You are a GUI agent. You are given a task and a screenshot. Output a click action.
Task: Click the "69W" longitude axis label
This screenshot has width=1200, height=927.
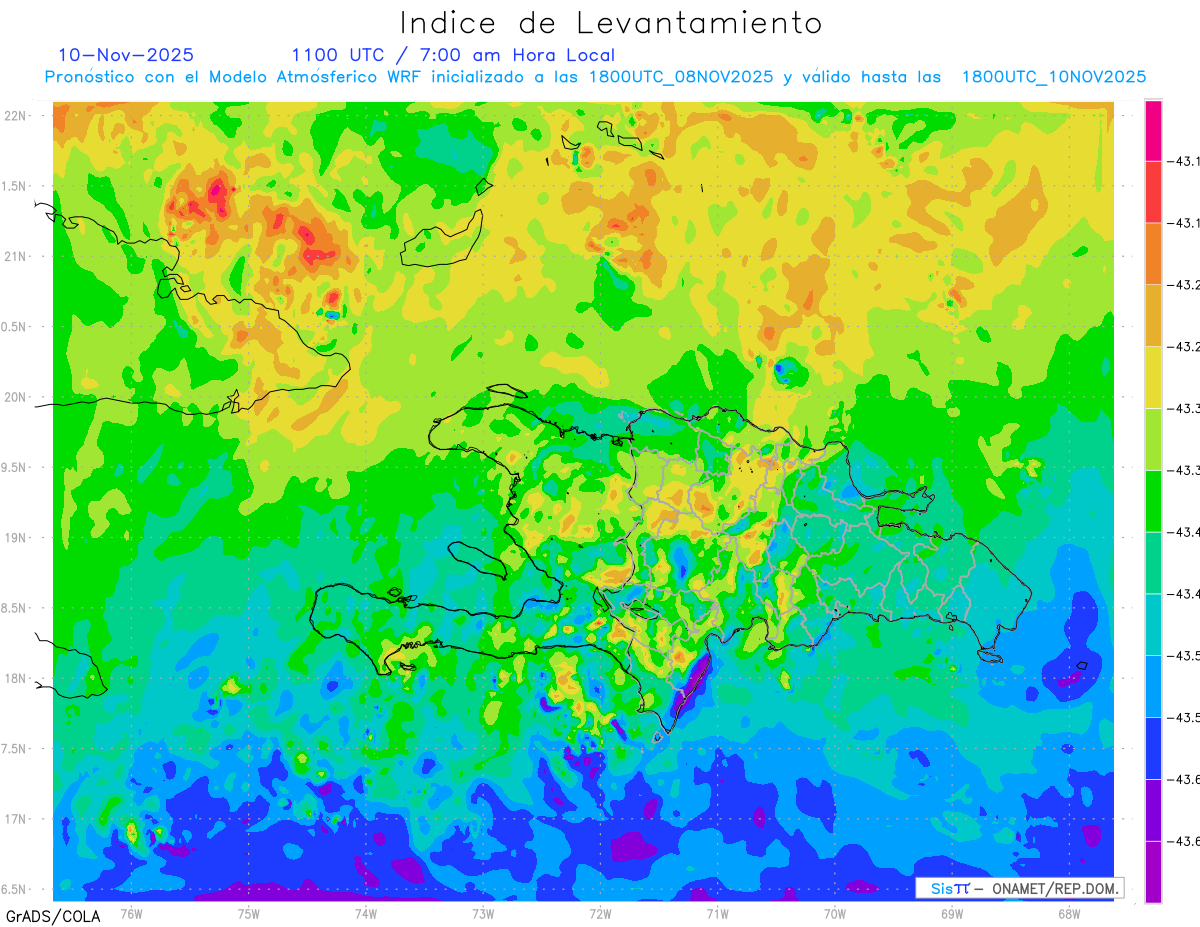(x=952, y=914)
